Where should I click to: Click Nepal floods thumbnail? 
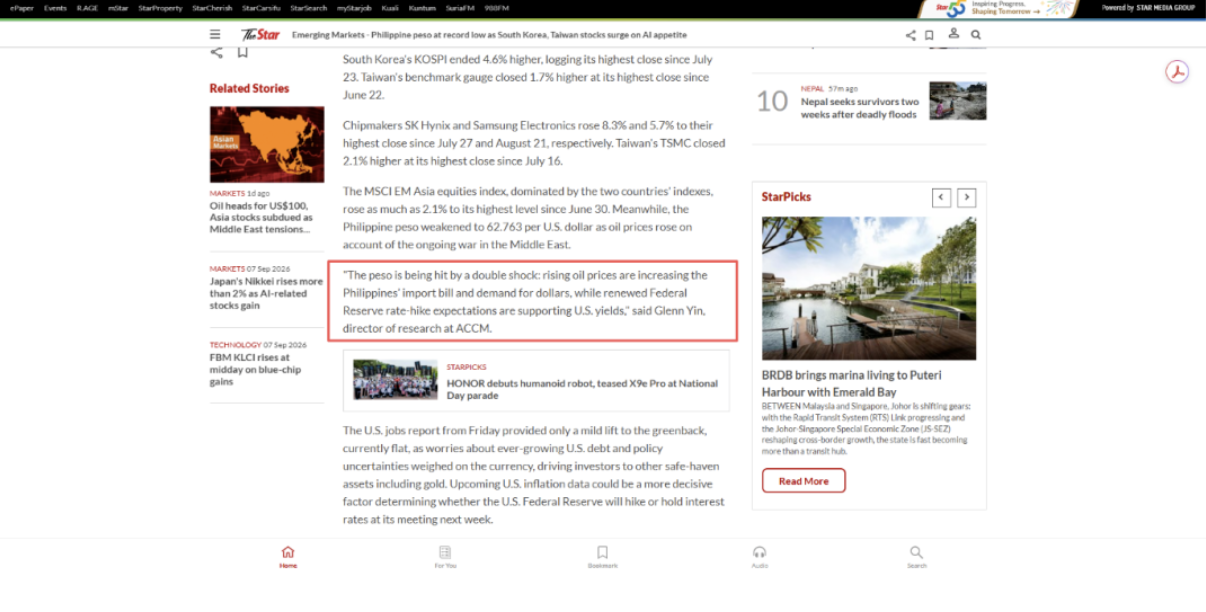coord(957,100)
